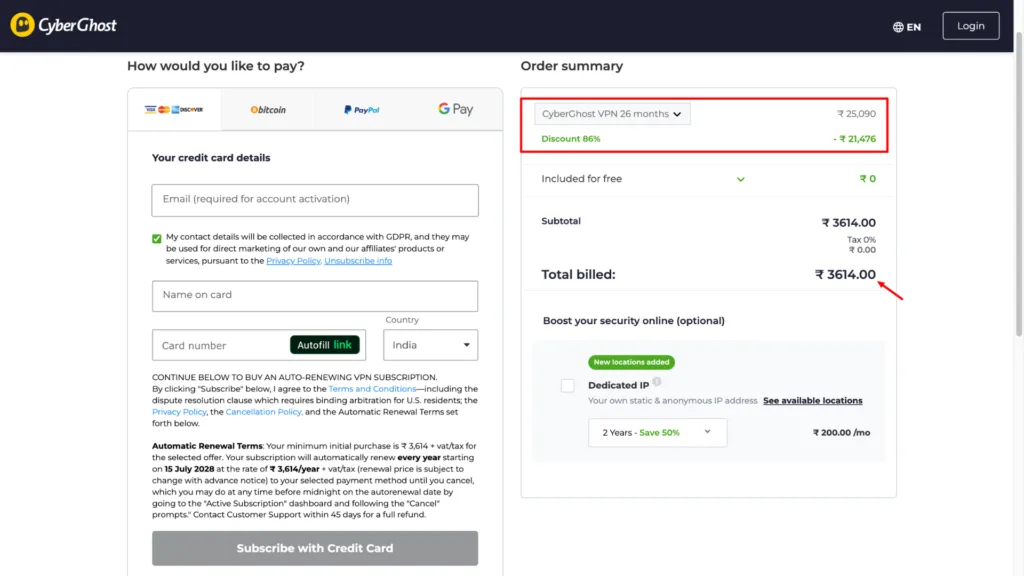Screen dimensions: 1024x576
Task: Click Subscribe with Credit Card button
Action: pos(315,548)
